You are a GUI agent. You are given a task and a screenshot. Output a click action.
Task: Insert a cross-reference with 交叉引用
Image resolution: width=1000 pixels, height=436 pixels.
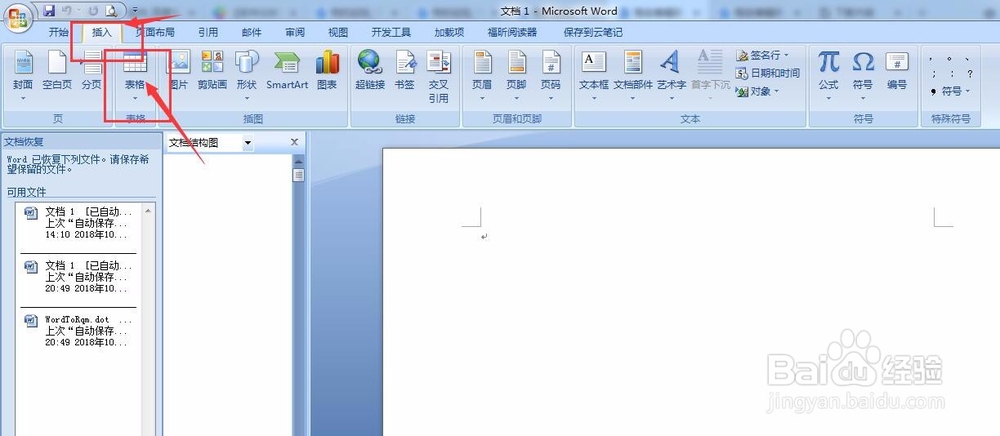point(438,76)
